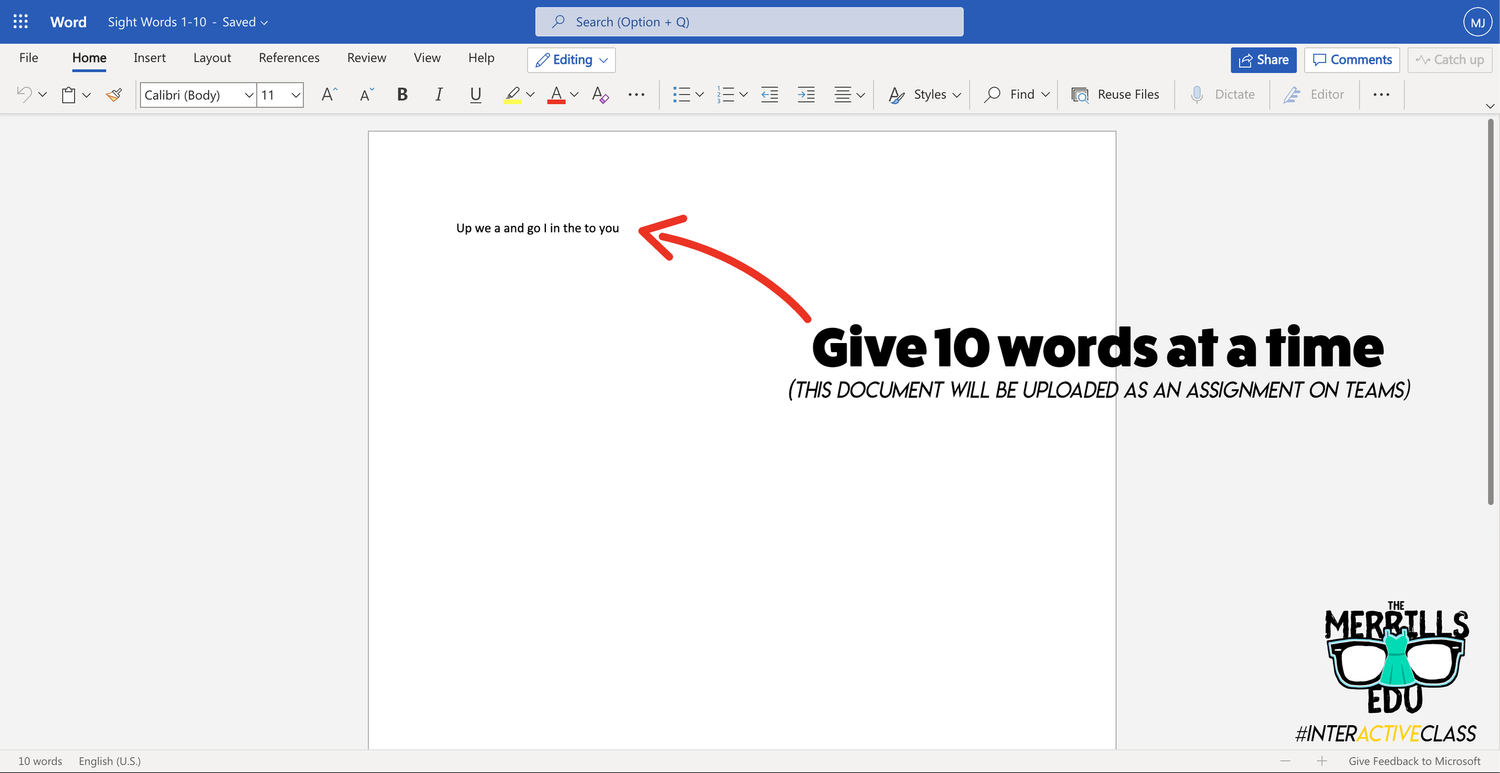Select the Format Painter tool

click(x=113, y=94)
